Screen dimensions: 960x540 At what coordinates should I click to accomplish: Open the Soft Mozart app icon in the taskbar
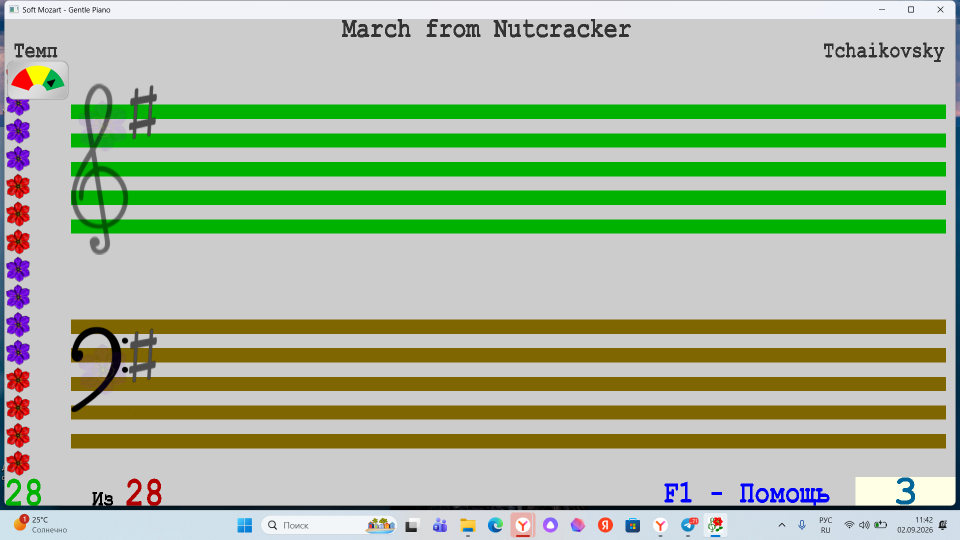715,525
